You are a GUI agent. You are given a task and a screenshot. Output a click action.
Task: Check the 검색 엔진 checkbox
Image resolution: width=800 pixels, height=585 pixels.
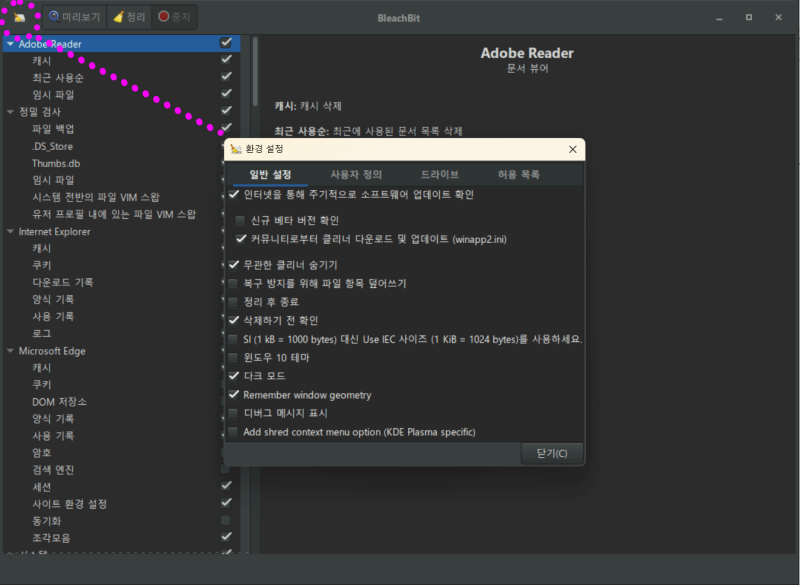point(226,469)
